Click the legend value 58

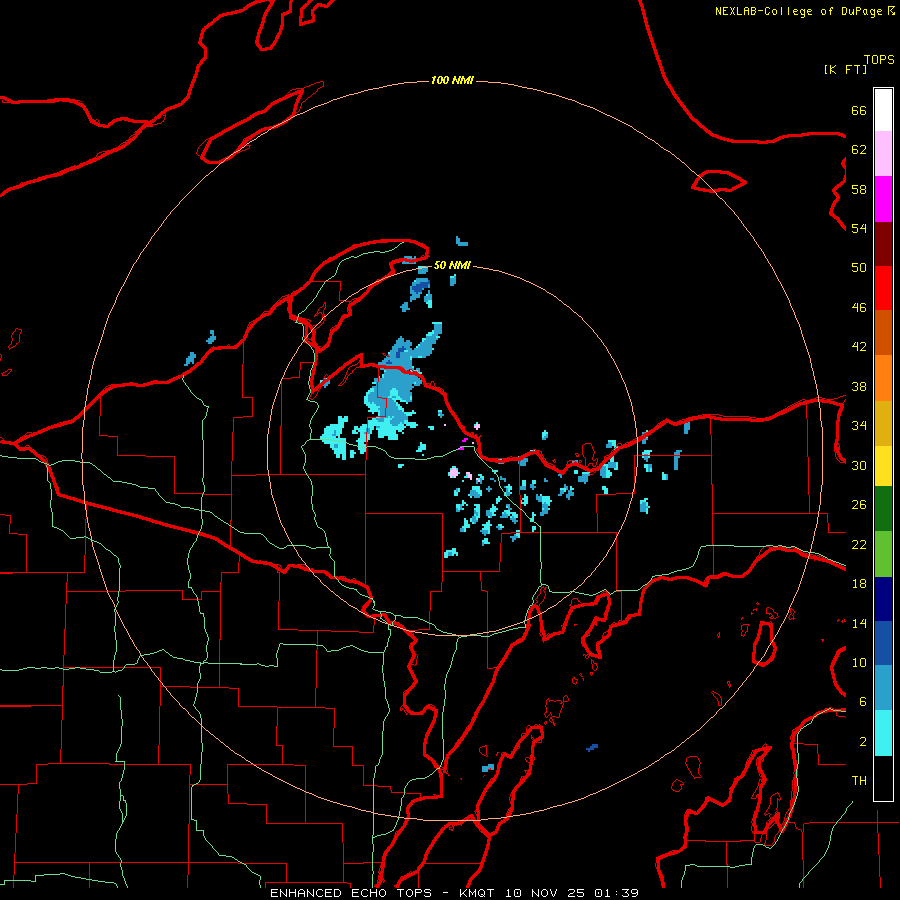(859, 189)
